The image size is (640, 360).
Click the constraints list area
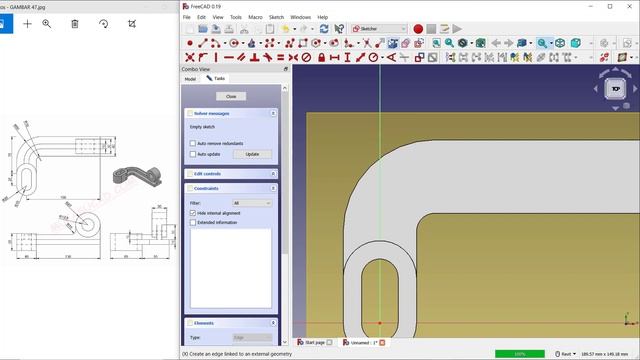pos(231,268)
